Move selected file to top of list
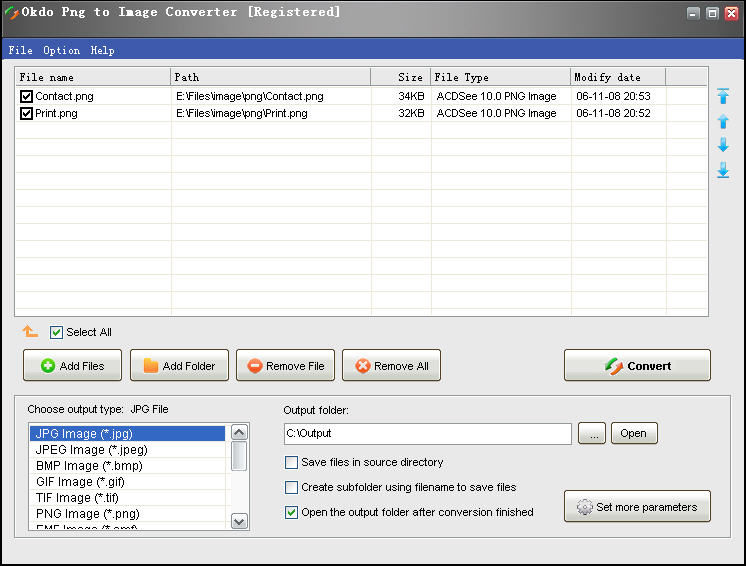Image resolution: width=746 pixels, height=566 pixels. 723,96
